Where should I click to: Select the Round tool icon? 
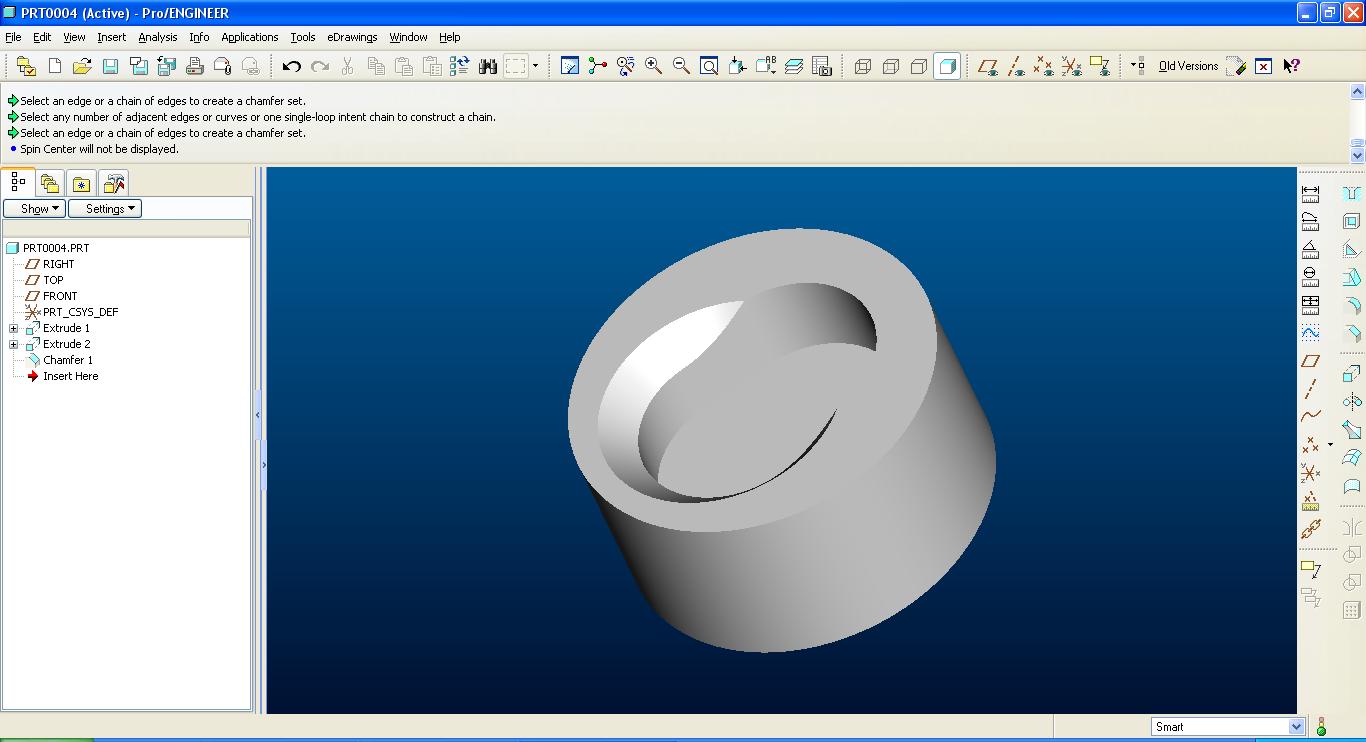pyautogui.click(x=1352, y=305)
